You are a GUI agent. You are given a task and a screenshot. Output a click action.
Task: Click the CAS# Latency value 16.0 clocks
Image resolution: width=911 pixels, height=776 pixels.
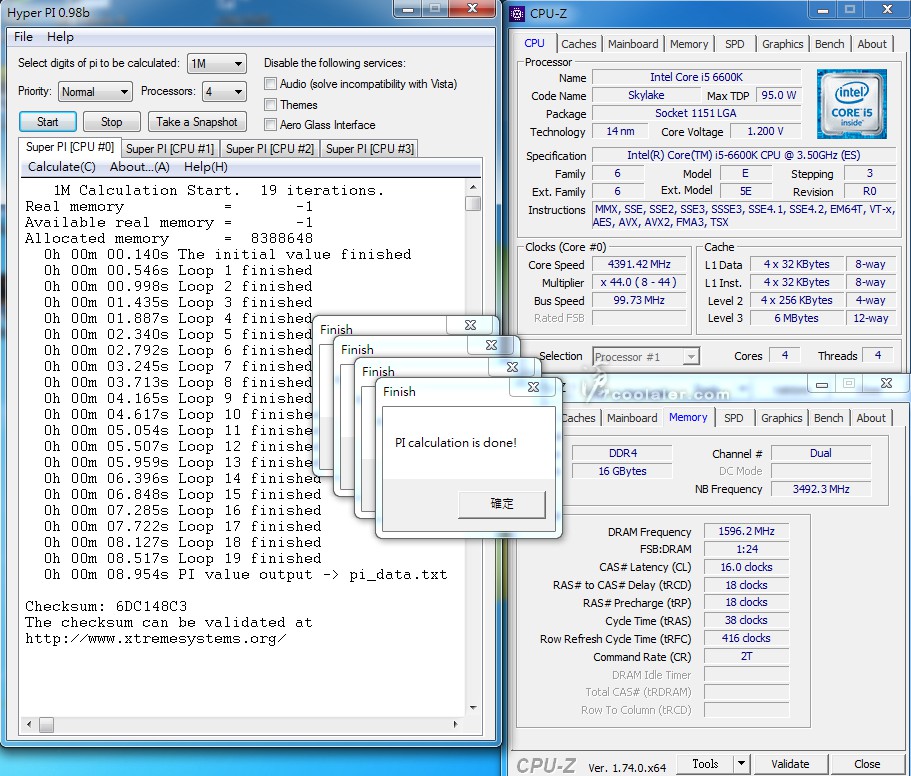pos(747,567)
